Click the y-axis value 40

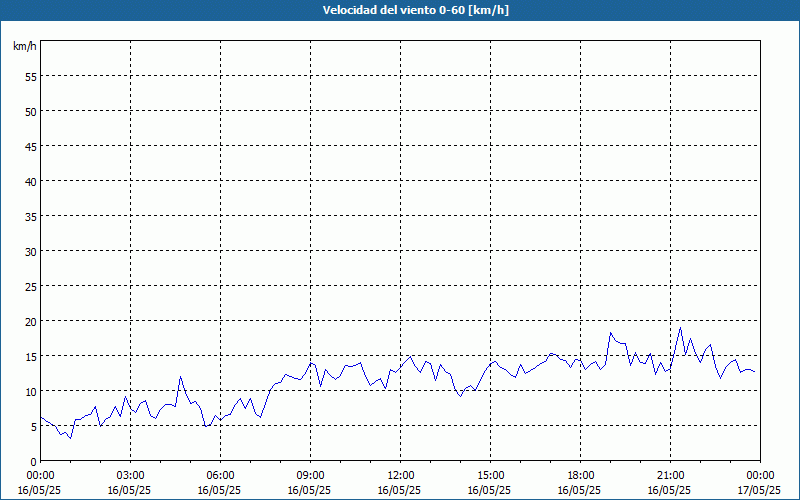(31, 182)
